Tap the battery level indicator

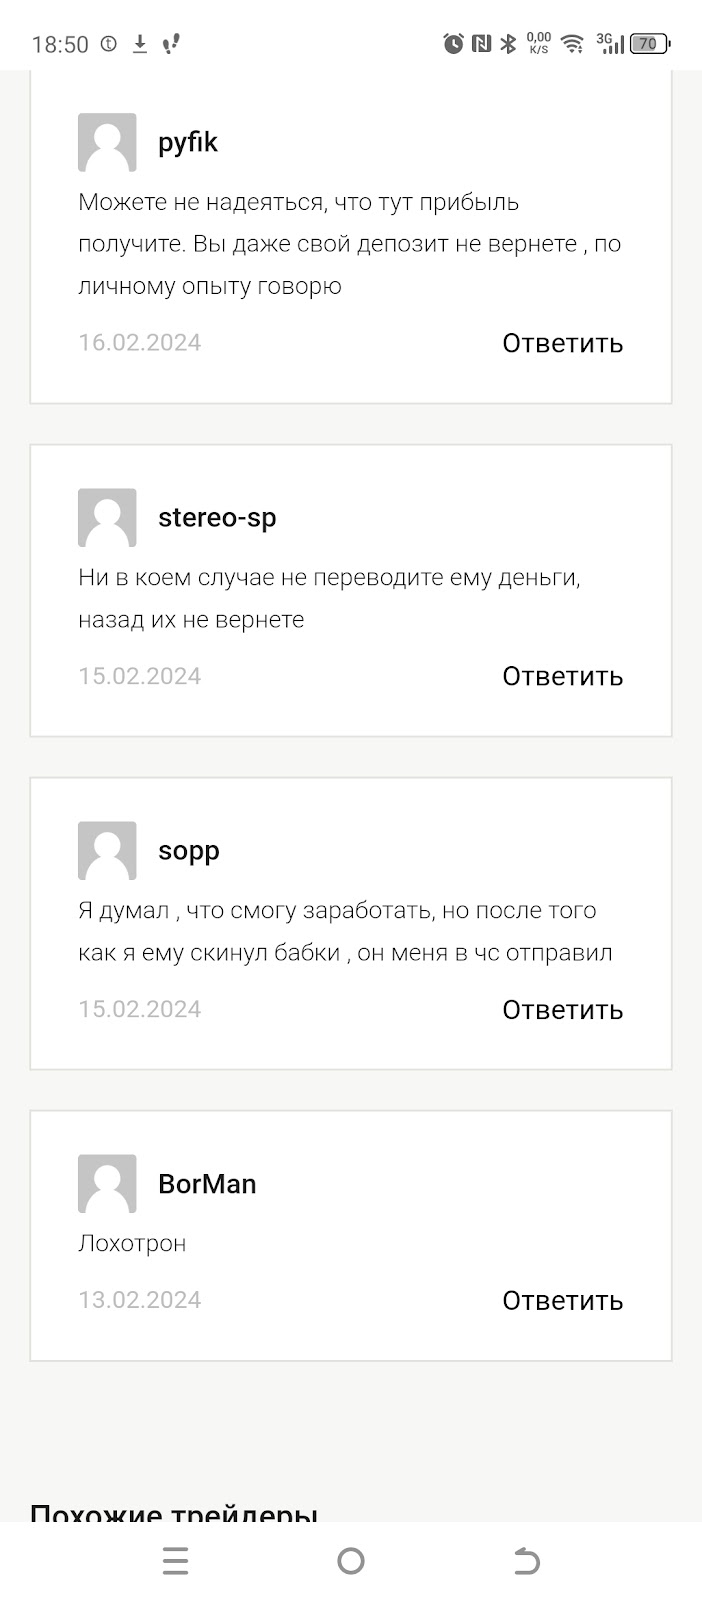point(649,43)
